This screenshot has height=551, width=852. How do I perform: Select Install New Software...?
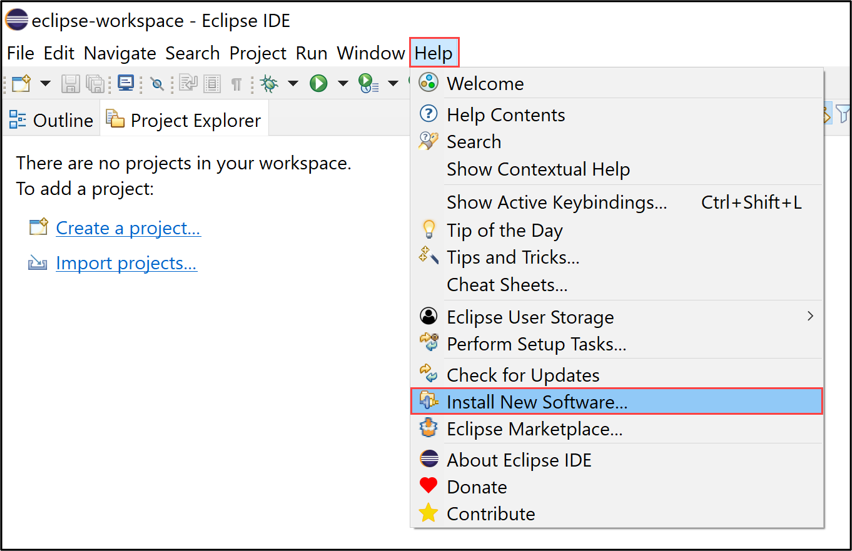coord(617,402)
